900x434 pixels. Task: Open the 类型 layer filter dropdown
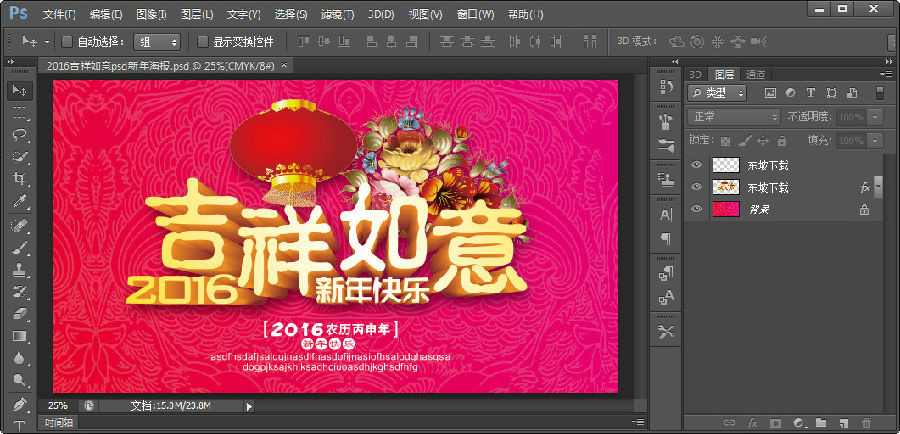point(717,92)
